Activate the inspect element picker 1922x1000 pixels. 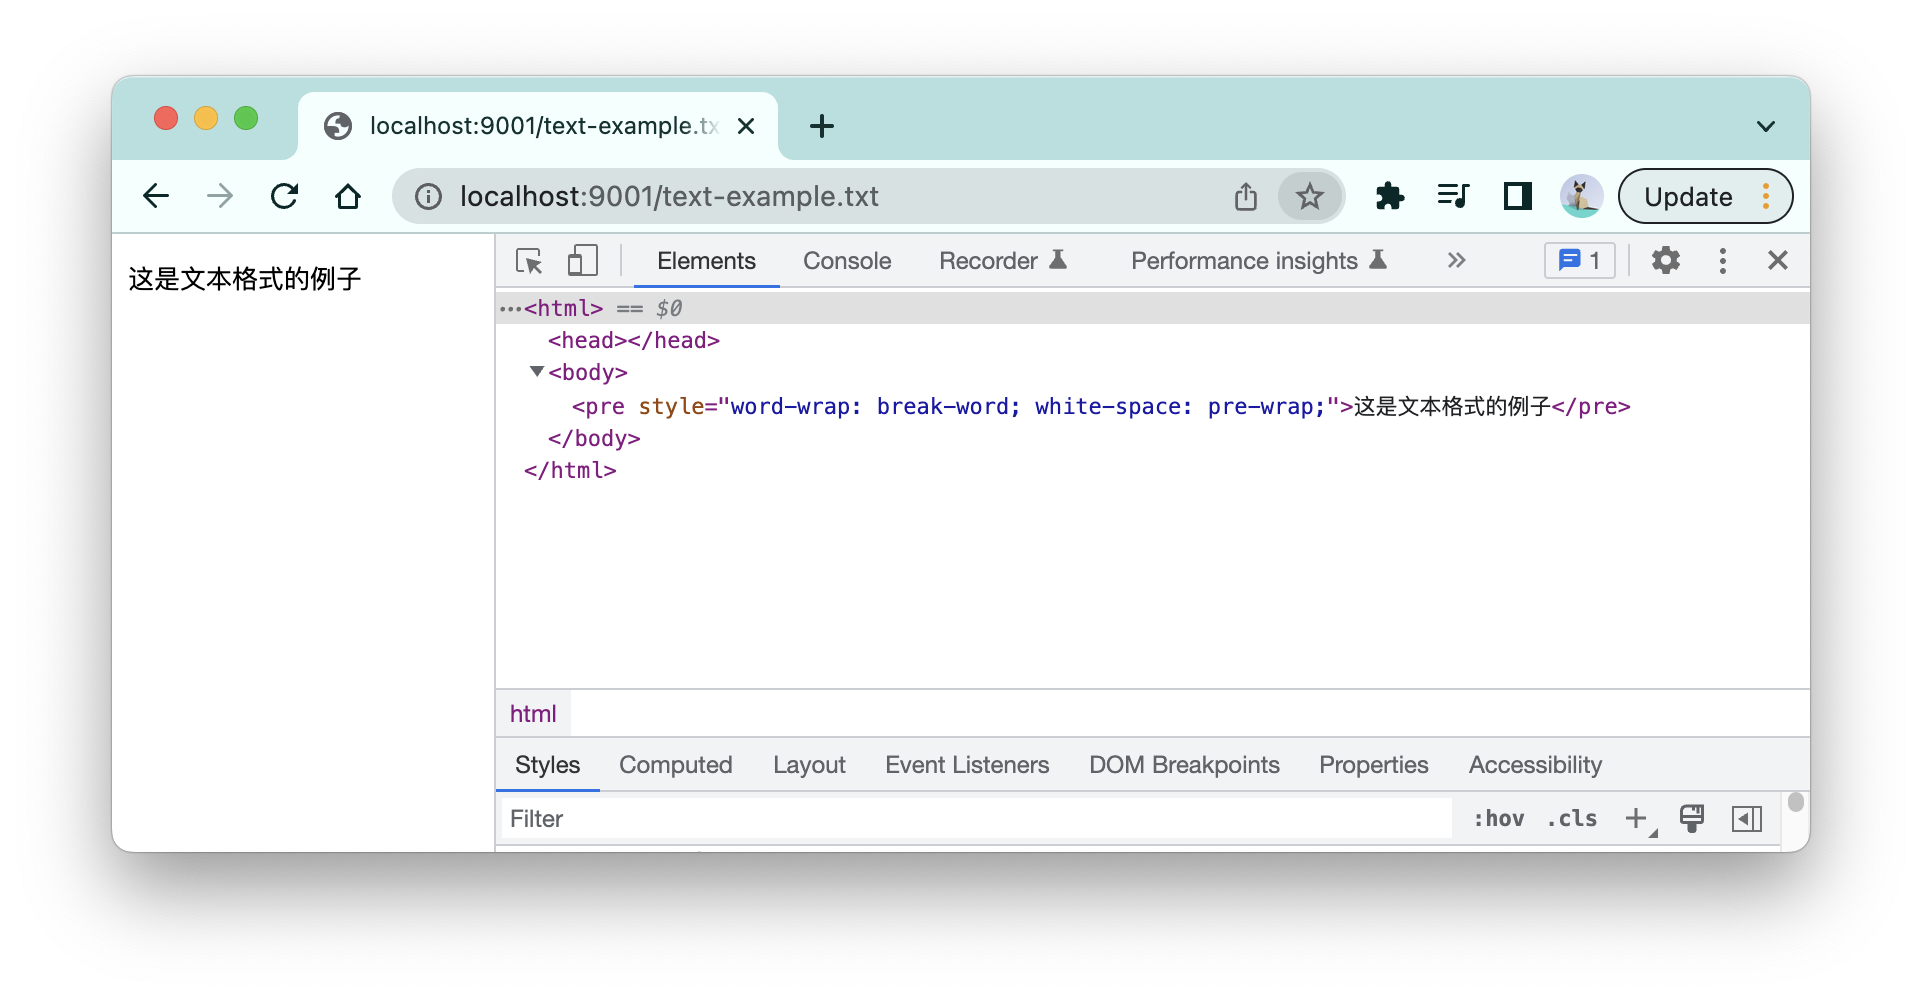pyautogui.click(x=529, y=261)
